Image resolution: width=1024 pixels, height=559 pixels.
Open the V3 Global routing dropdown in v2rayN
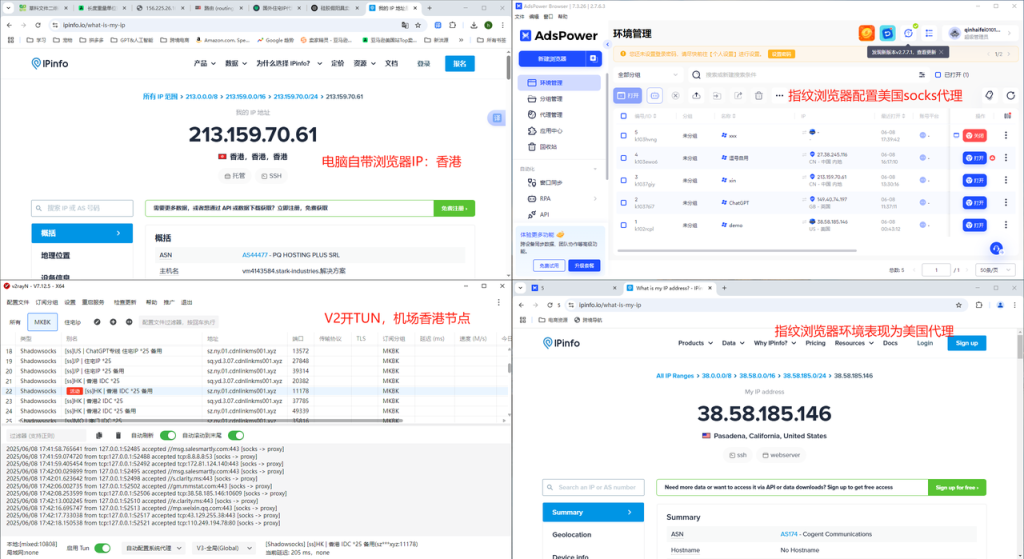click(223, 548)
